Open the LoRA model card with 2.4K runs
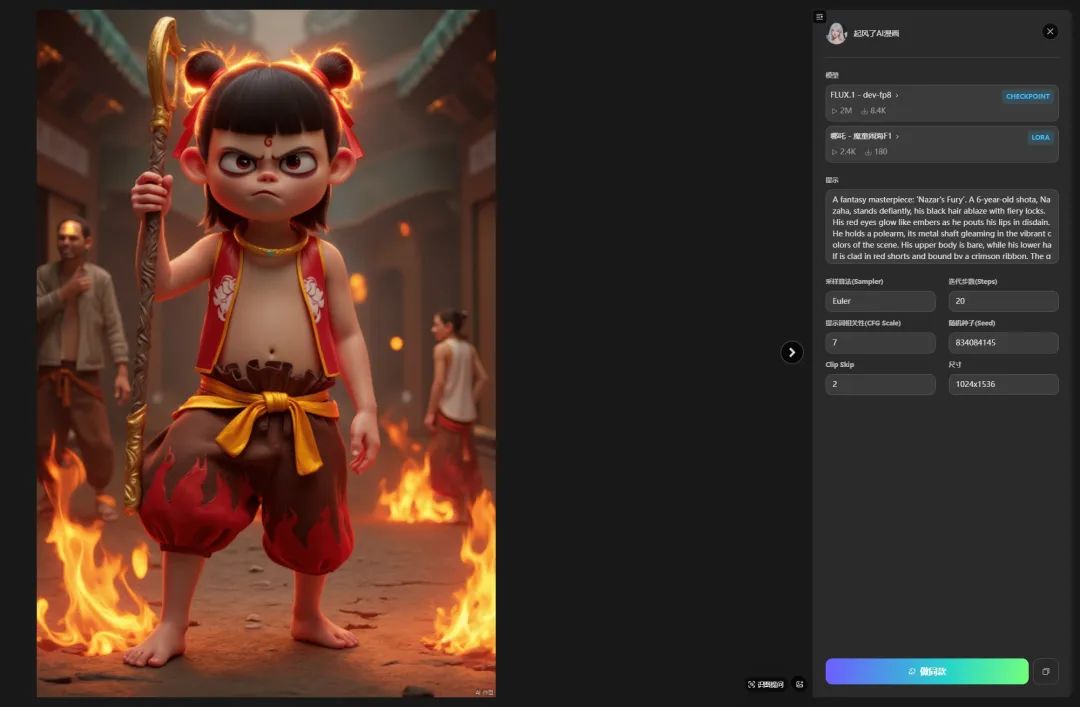This screenshot has width=1080, height=707. (942, 144)
